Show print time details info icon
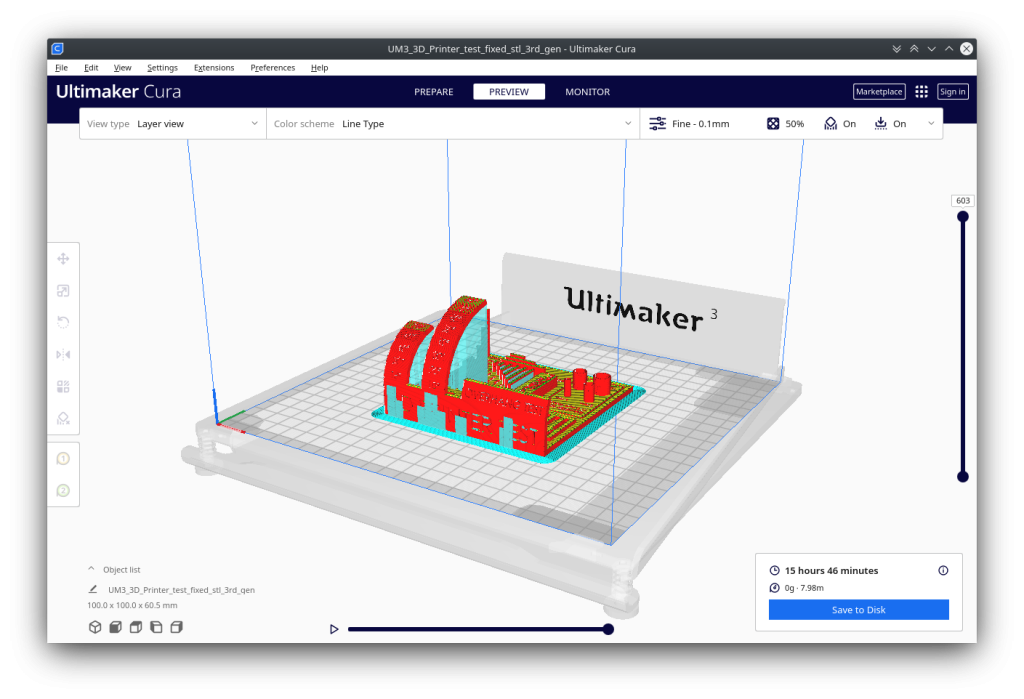The width and height of the screenshot is (1024, 699). coord(944,570)
